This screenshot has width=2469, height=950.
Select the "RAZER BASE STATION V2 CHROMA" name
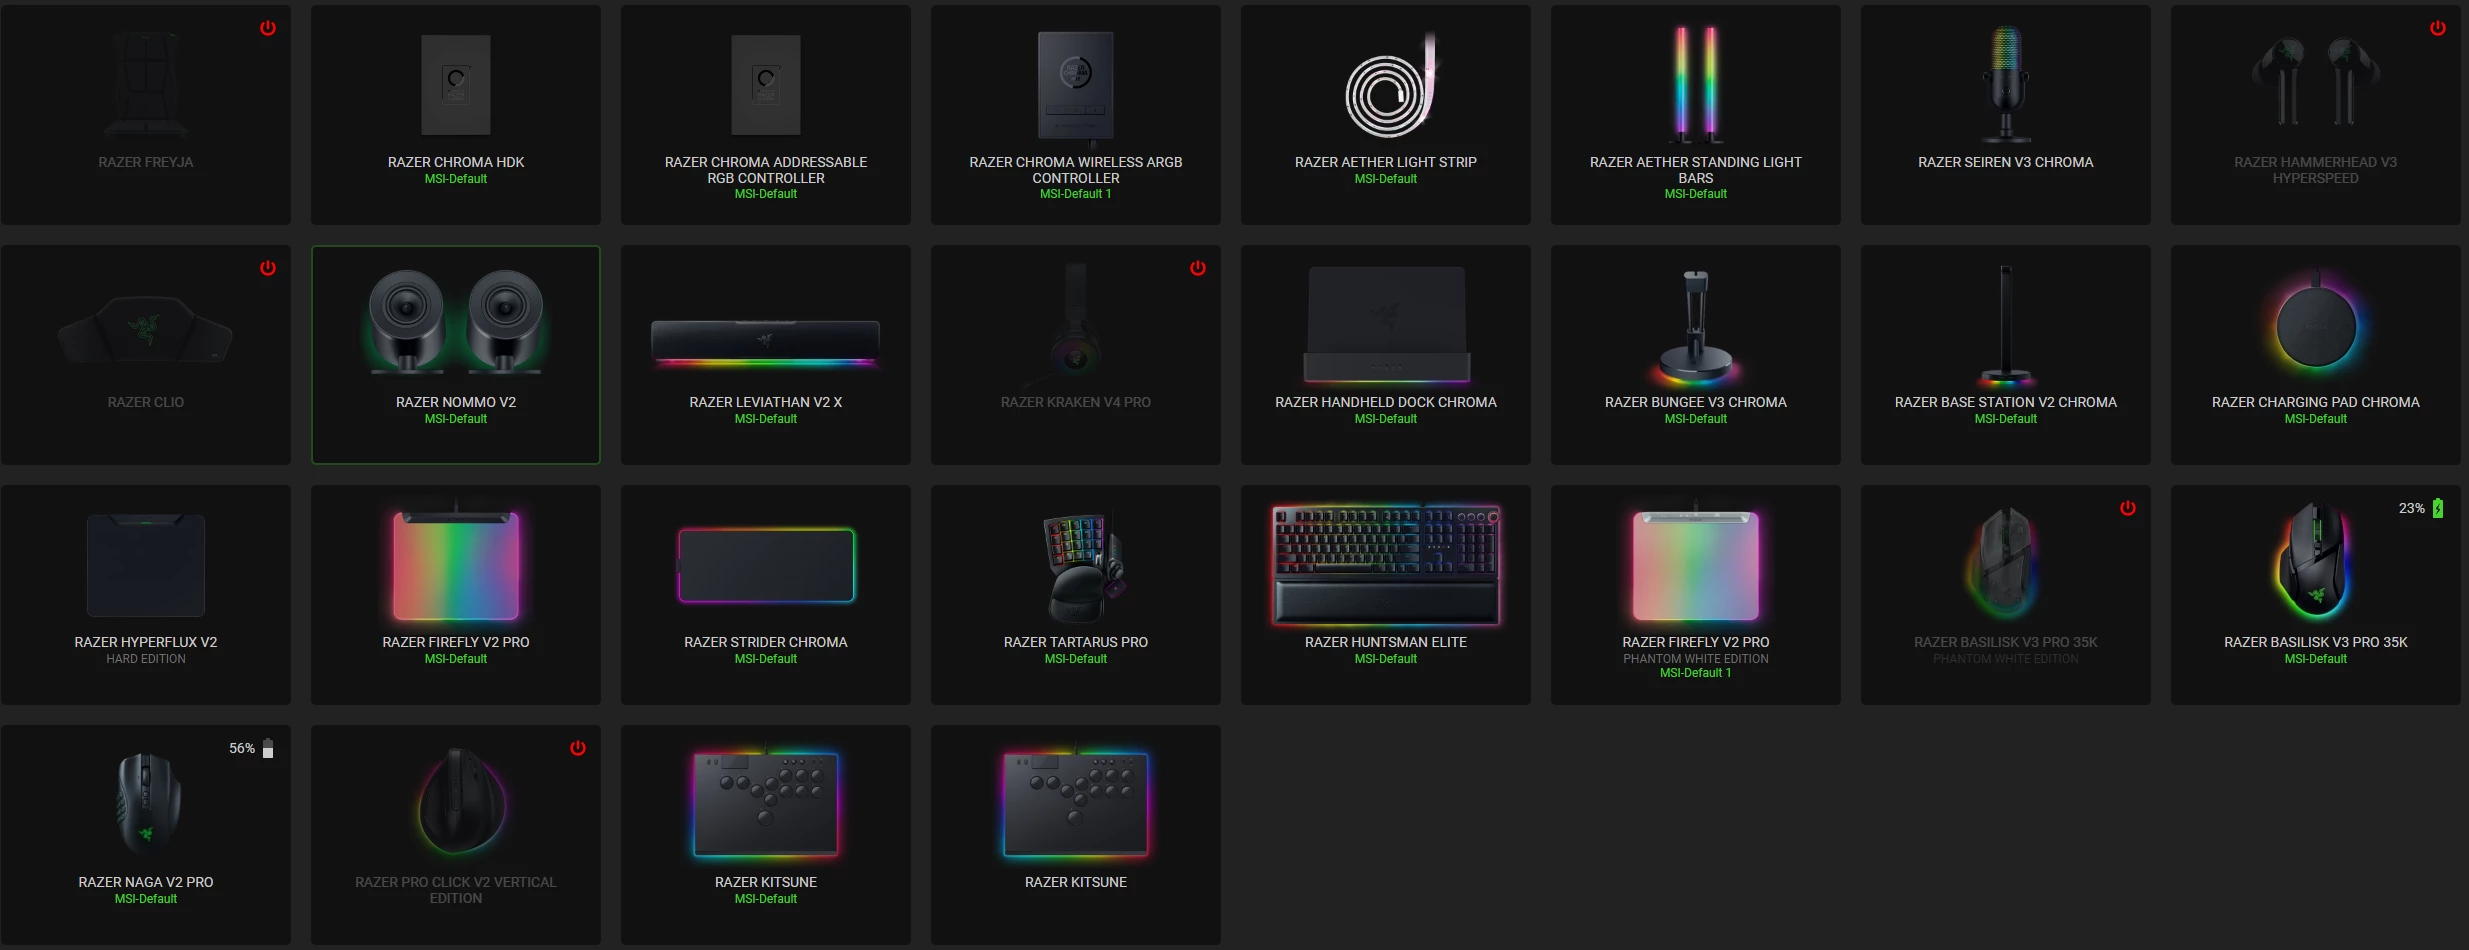click(2006, 402)
